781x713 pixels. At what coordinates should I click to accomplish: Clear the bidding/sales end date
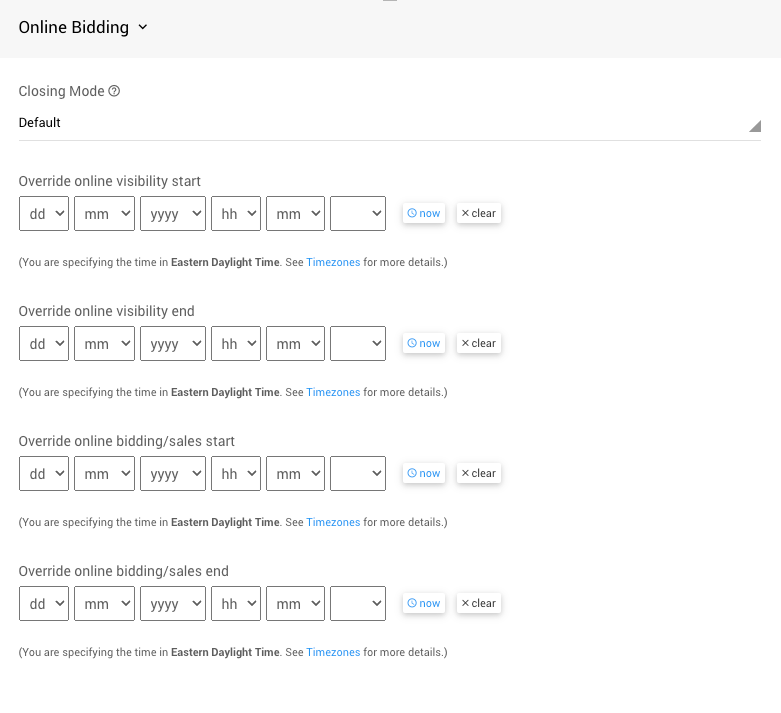pyautogui.click(x=478, y=603)
